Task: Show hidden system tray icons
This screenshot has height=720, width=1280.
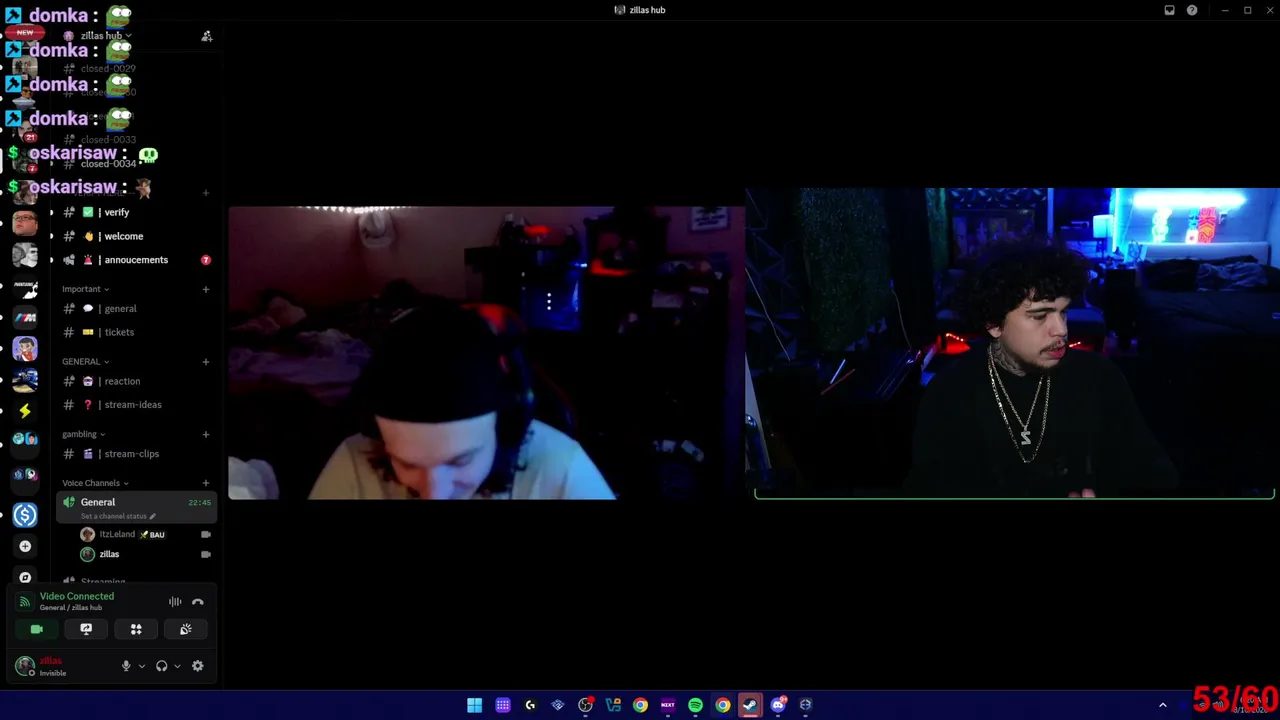Action: (x=1162, y=705)
